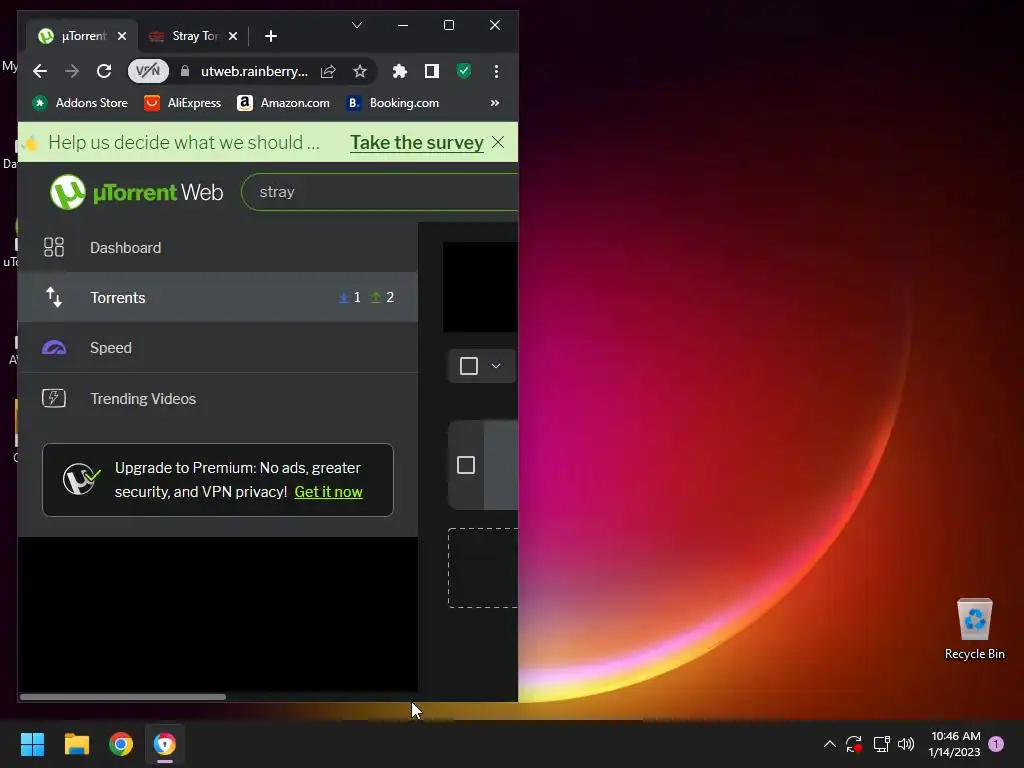Screen dimensions: 1024x768
Task: Click the horizontal scrollbar of the page
Action: (123, 697)
